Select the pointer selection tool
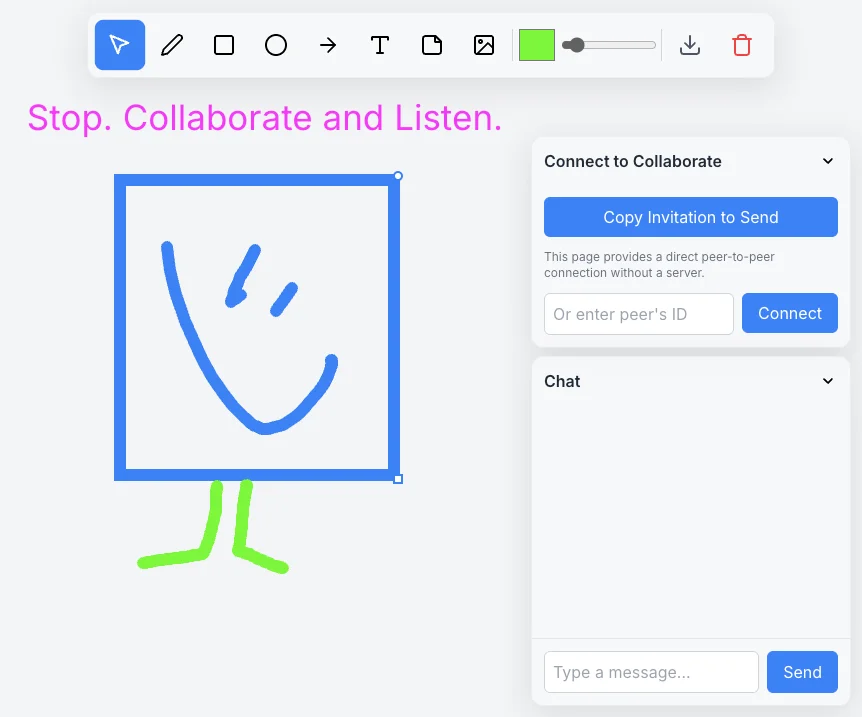This screenshot has width=862, height=717. (119, 45)
